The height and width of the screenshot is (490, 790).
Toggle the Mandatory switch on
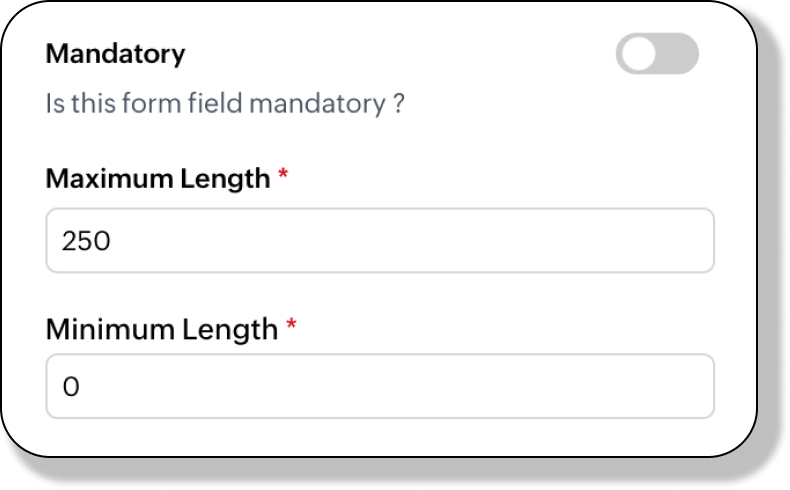point(657,54)
